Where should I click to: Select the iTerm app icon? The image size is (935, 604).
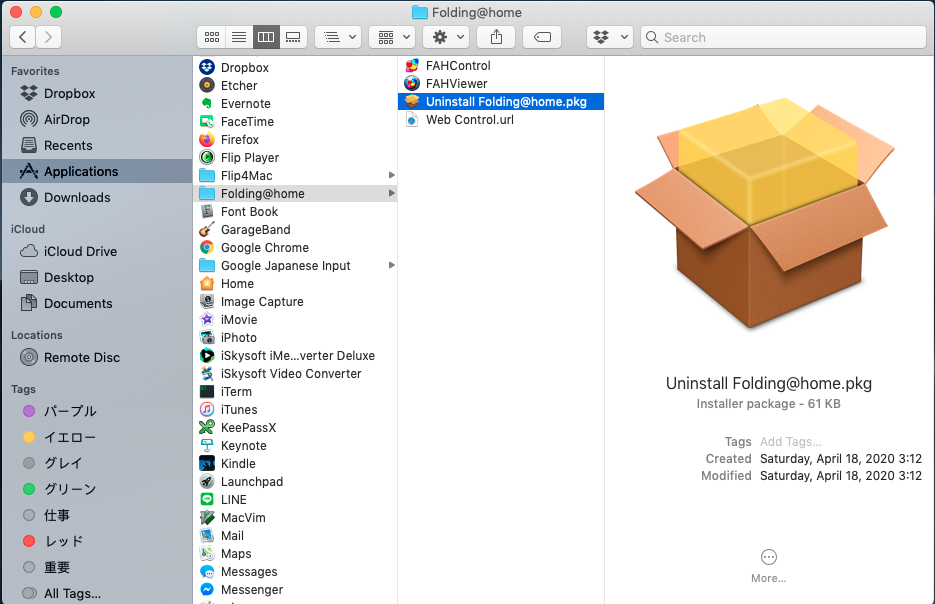pyautogui.click(x=207, y=392)
